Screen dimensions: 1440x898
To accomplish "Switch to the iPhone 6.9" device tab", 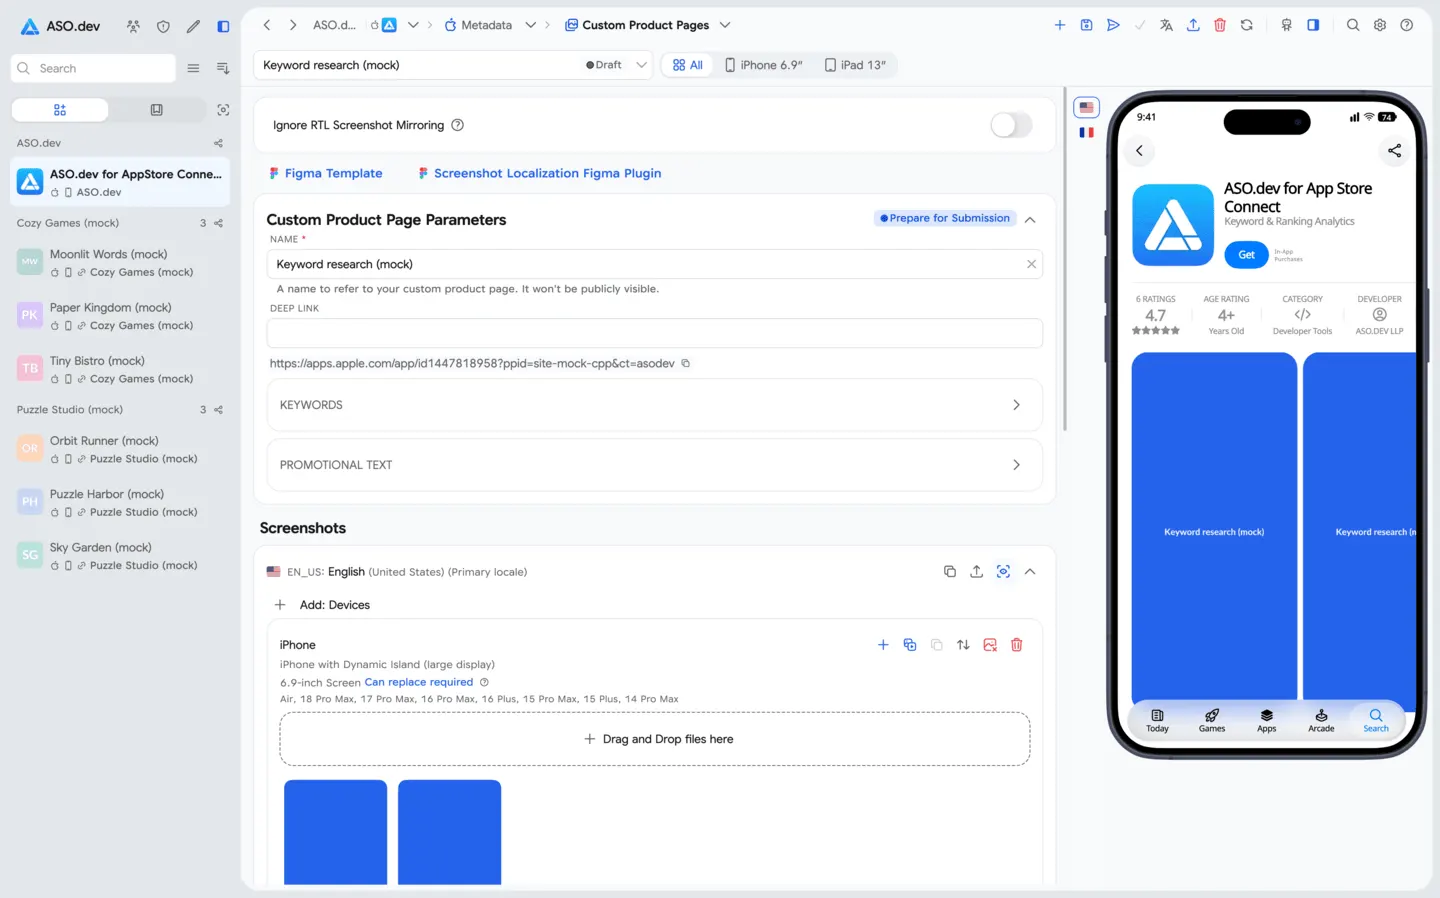I will pos(764,65).
